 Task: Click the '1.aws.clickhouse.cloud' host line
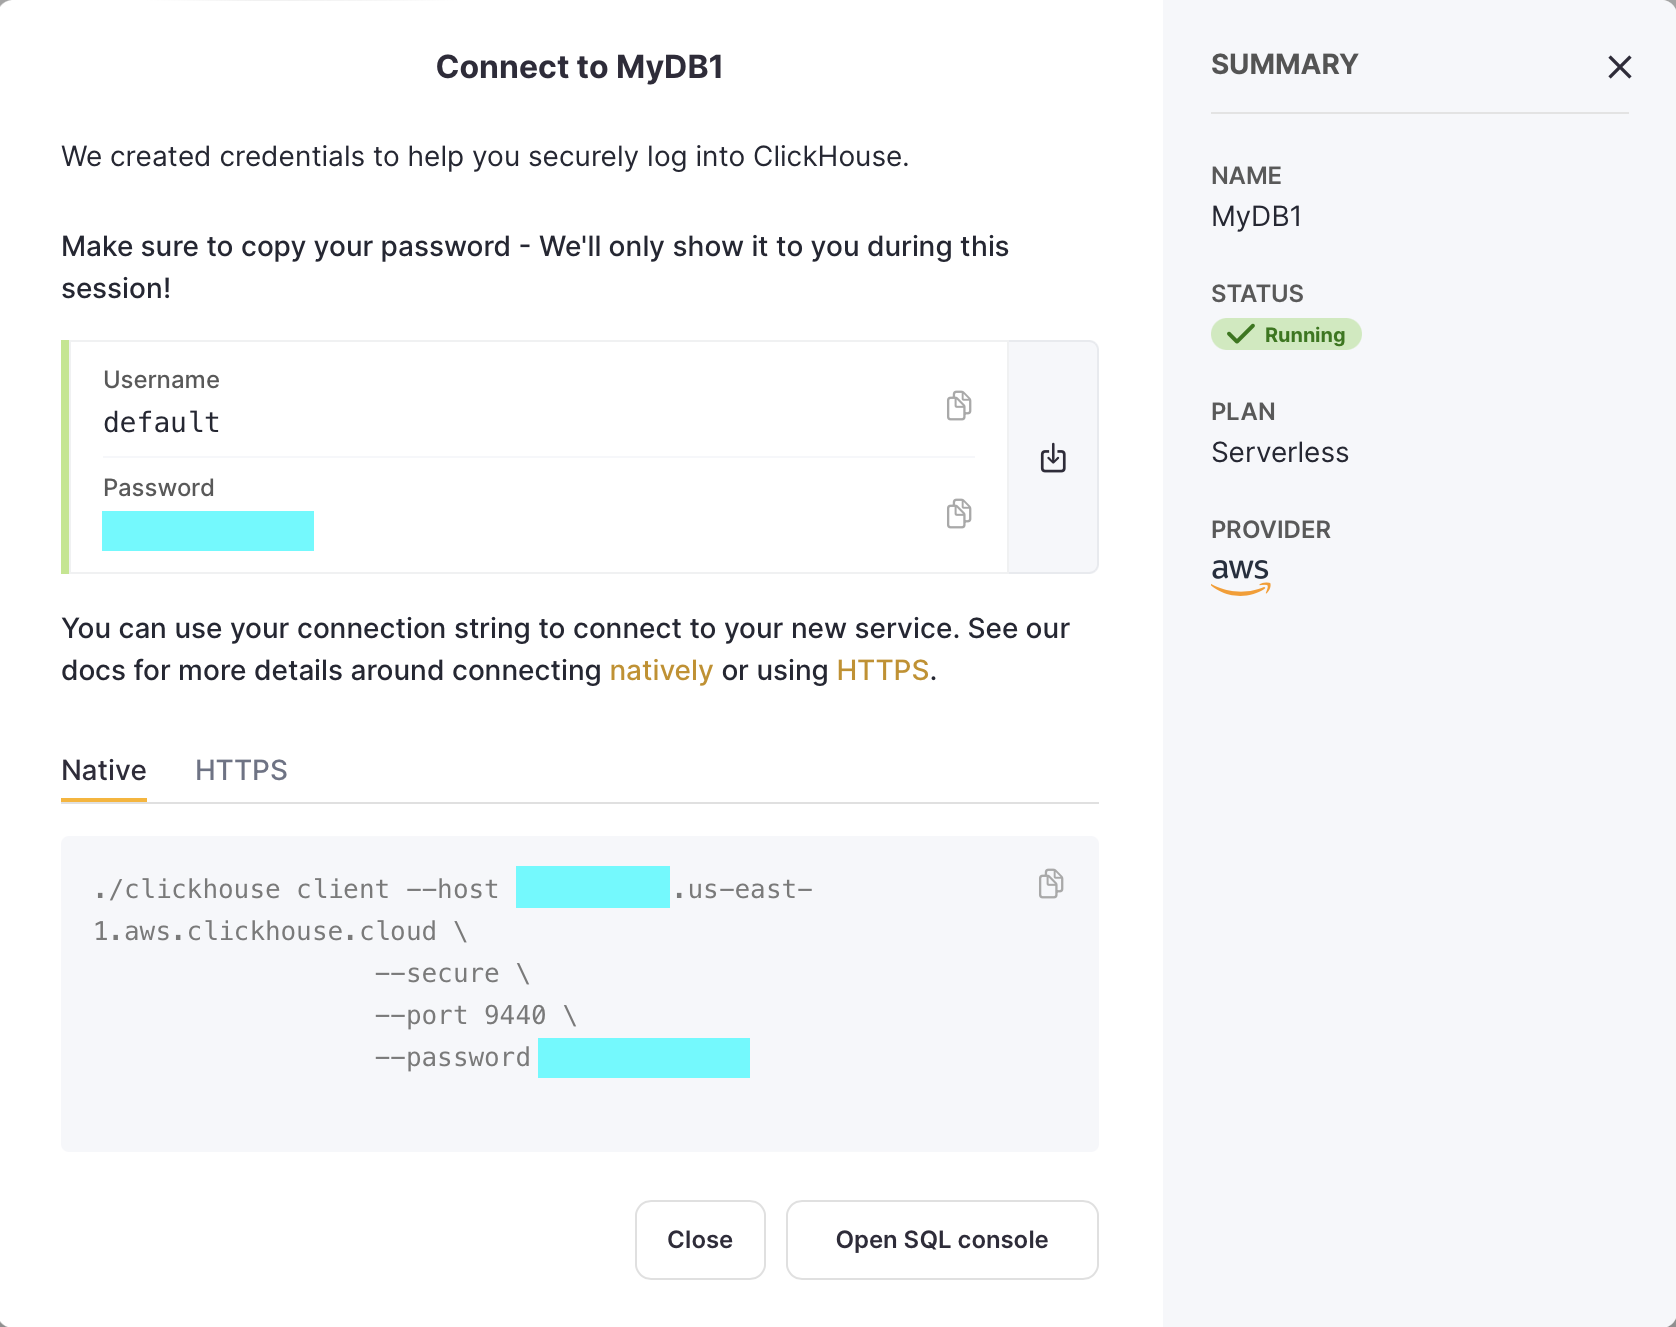pos(280,931)
